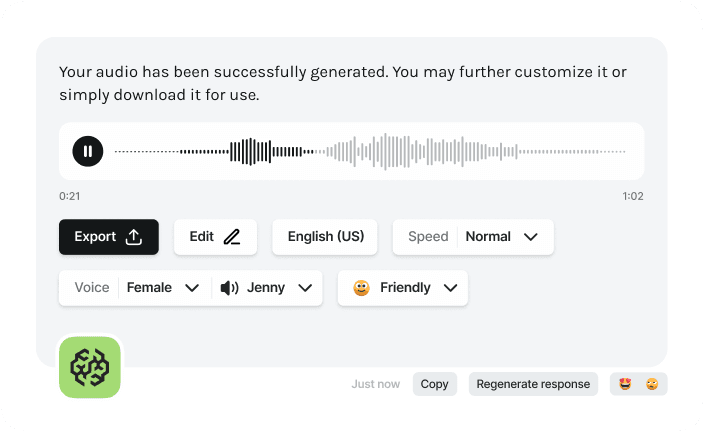
Task: Click the green AI assistant avatar
Action: [x=90, y=367]
